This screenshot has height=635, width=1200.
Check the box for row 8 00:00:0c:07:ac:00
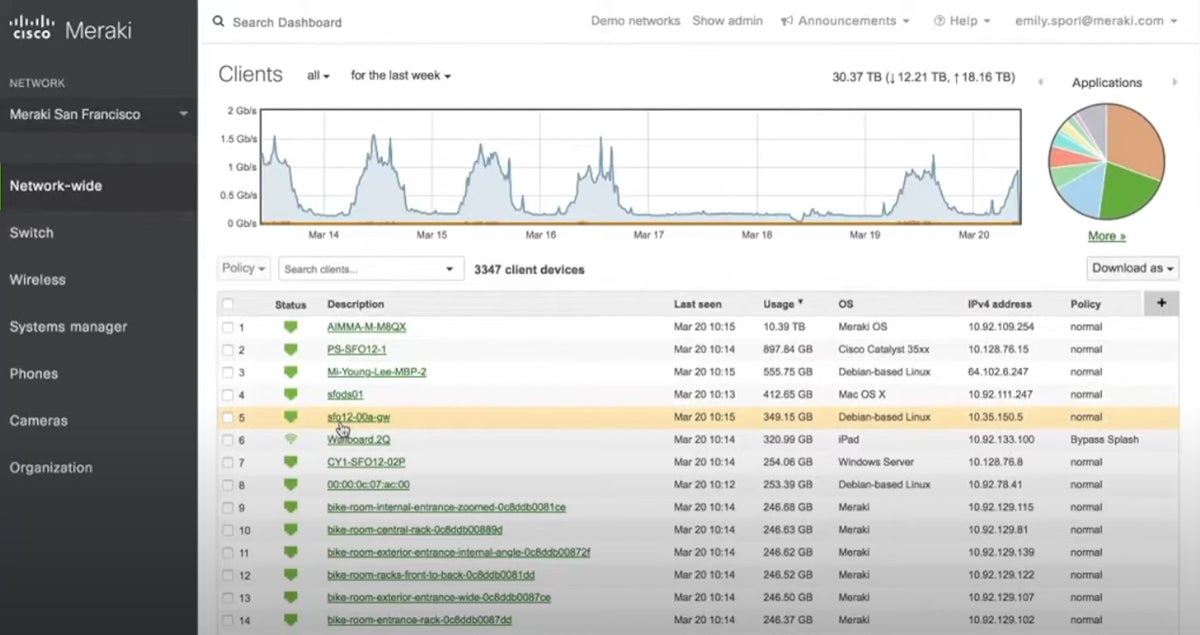click(x=228, y=485)
